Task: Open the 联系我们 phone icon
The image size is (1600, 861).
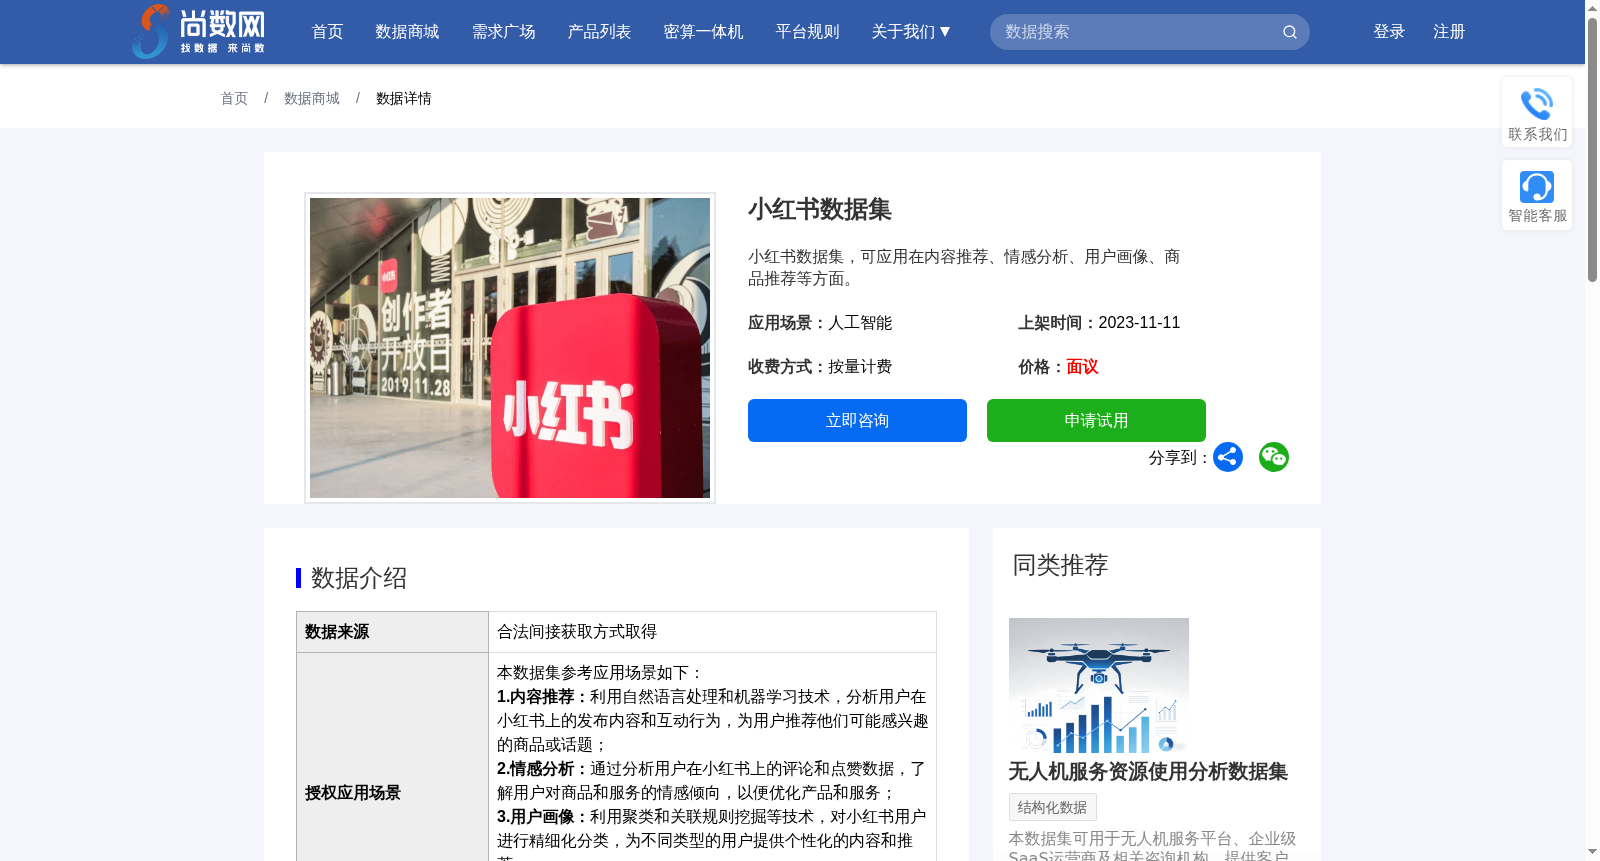Action: click(x=1537, y=104)
